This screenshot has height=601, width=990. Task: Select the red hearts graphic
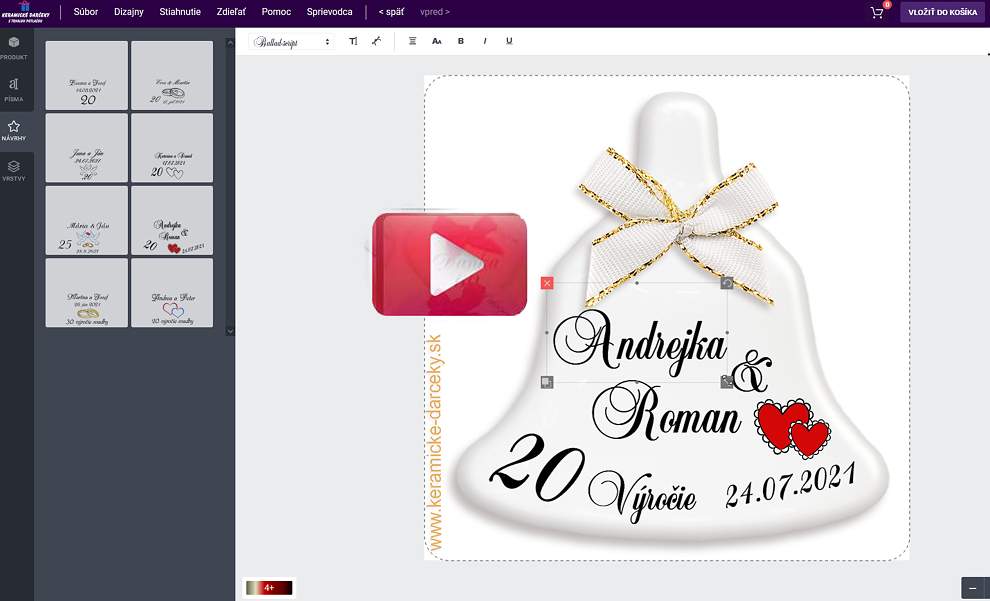(x=793, y=427)
